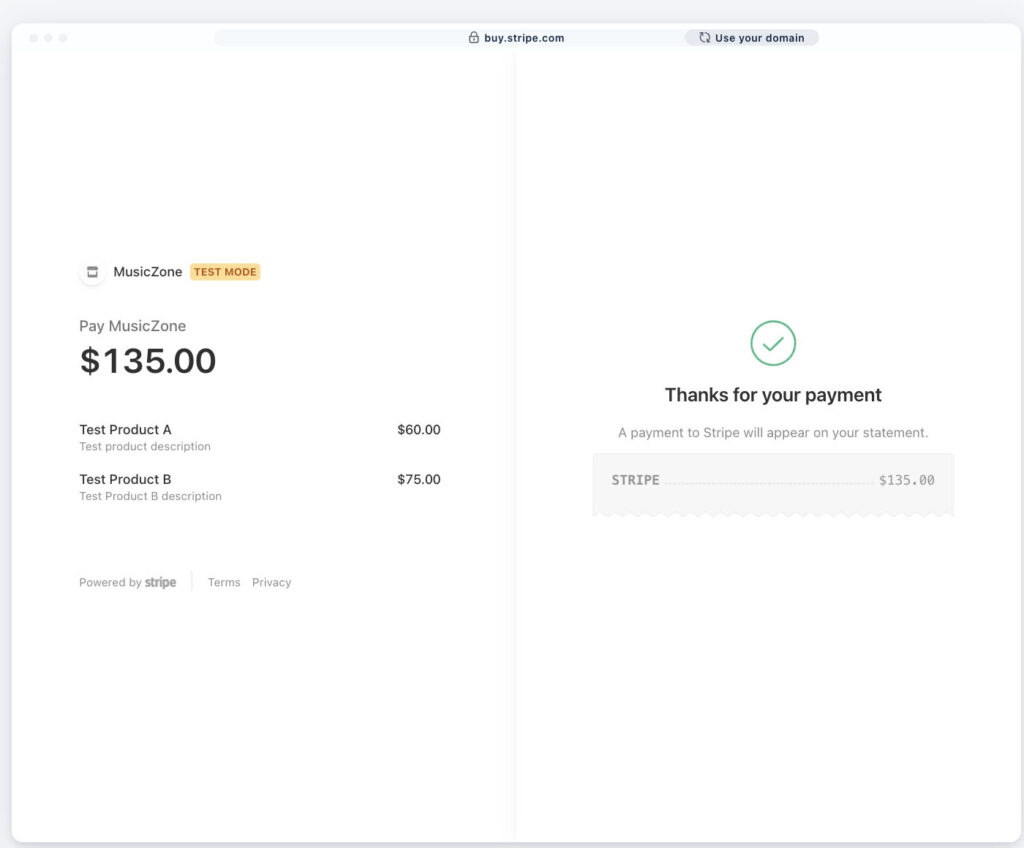This screenshot has height=848, width=1024.
Task: Click the $135.00 total amount
Action: [148, 361]
